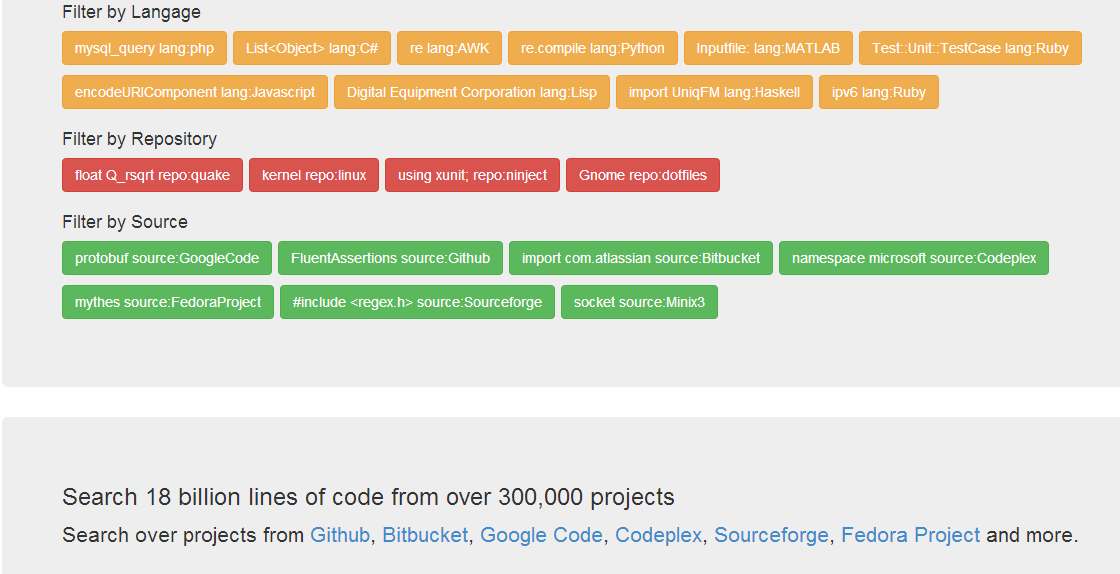Select the FluentAssertions source:Github example
Image resolution: width=1120 pixels, height=574 pixels.
tap(391, 258)
